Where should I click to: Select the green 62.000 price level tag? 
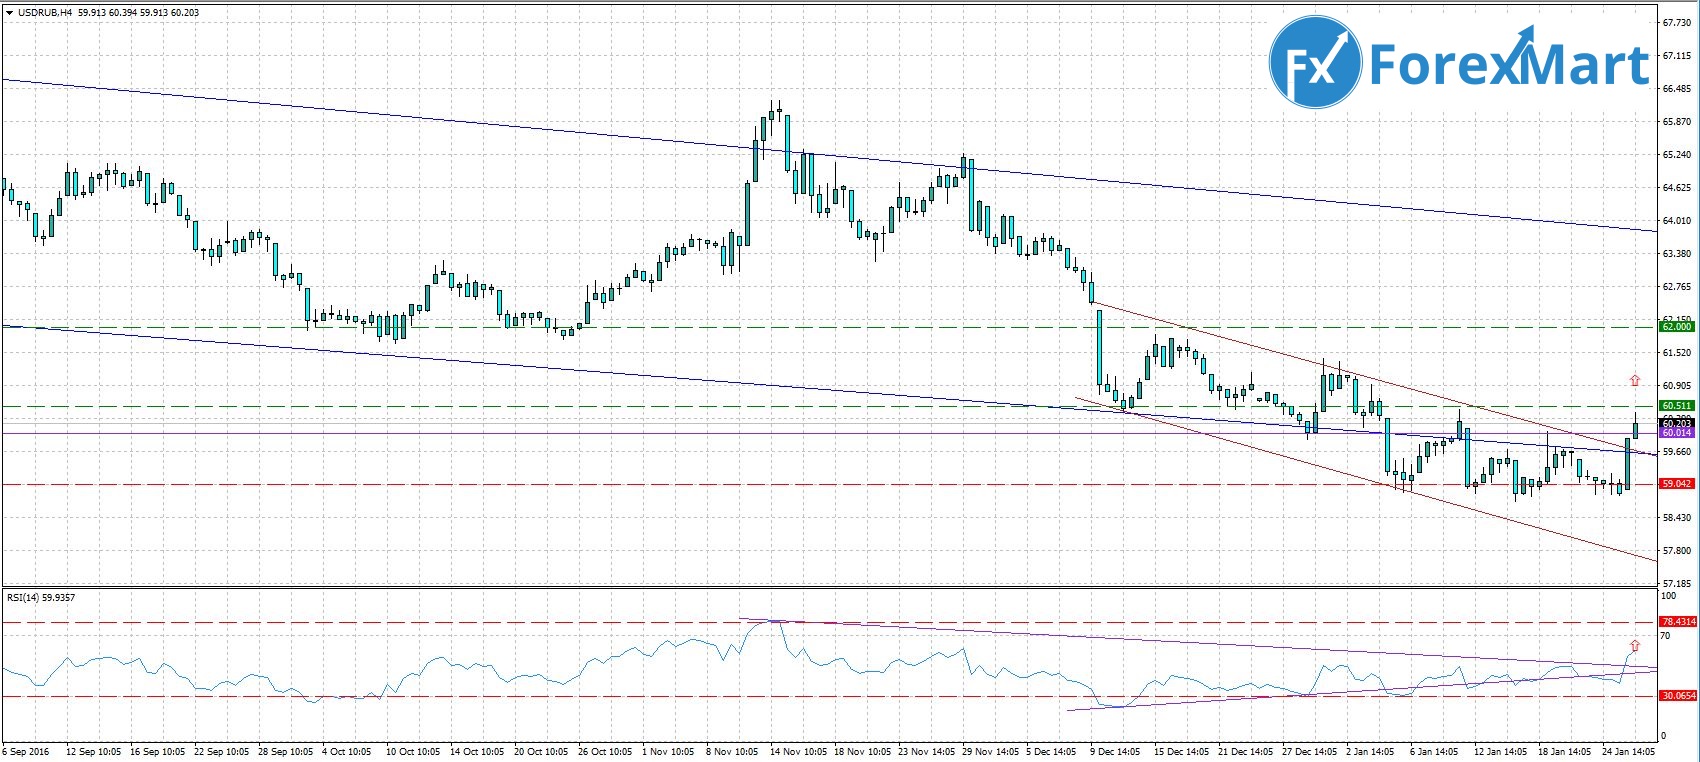(x=1676, y=327)
